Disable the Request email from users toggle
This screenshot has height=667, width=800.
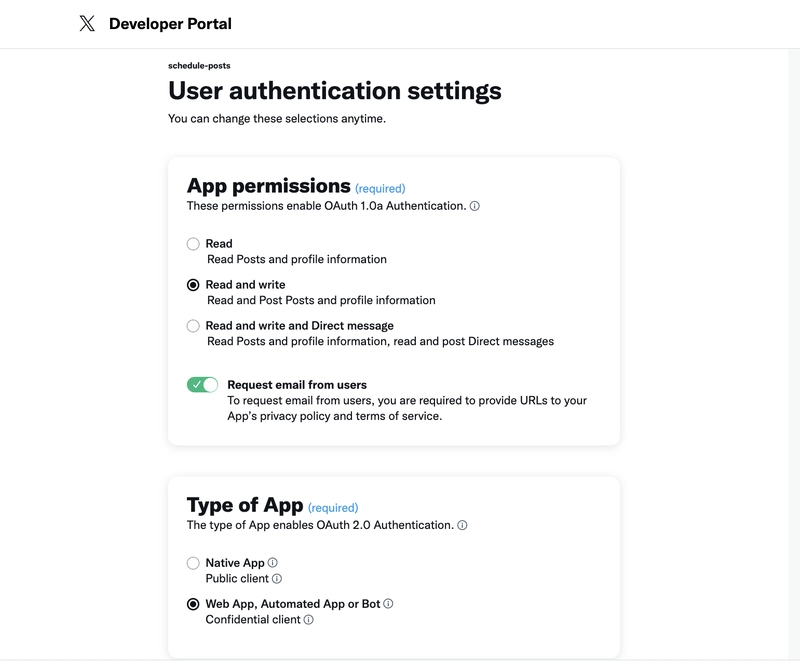tap(202, 385)
